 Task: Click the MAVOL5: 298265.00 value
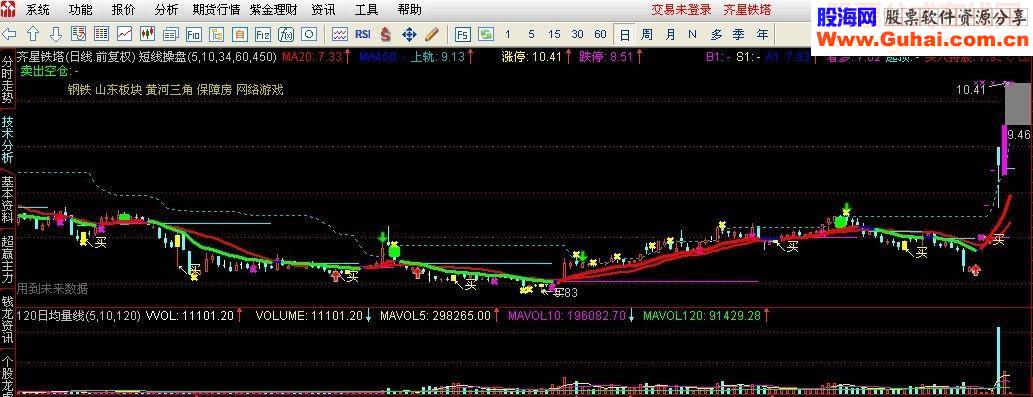435,315
